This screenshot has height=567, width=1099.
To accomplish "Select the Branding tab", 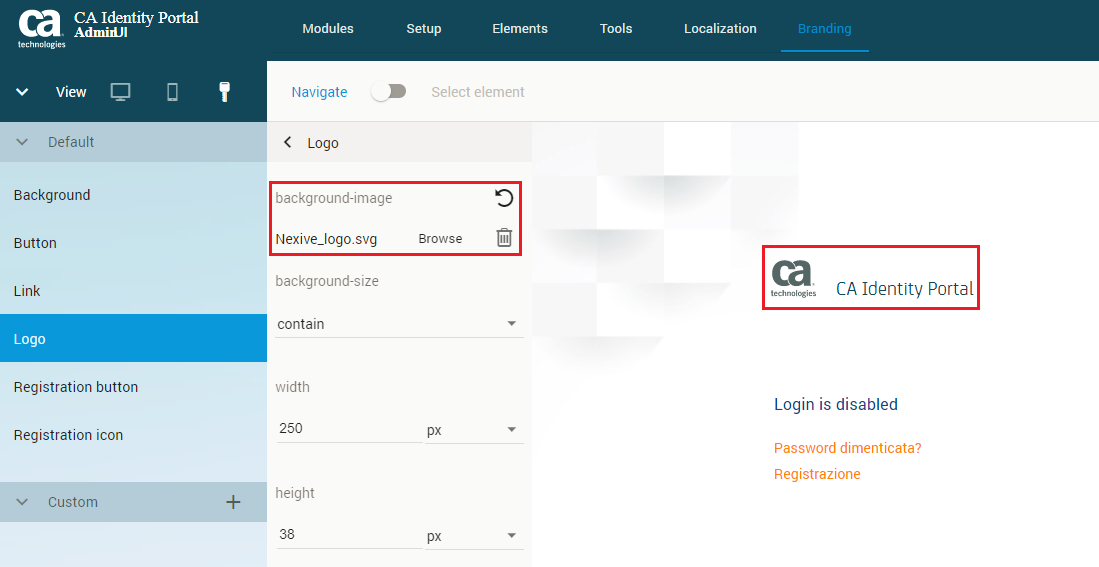I will [x=824, y=29].
